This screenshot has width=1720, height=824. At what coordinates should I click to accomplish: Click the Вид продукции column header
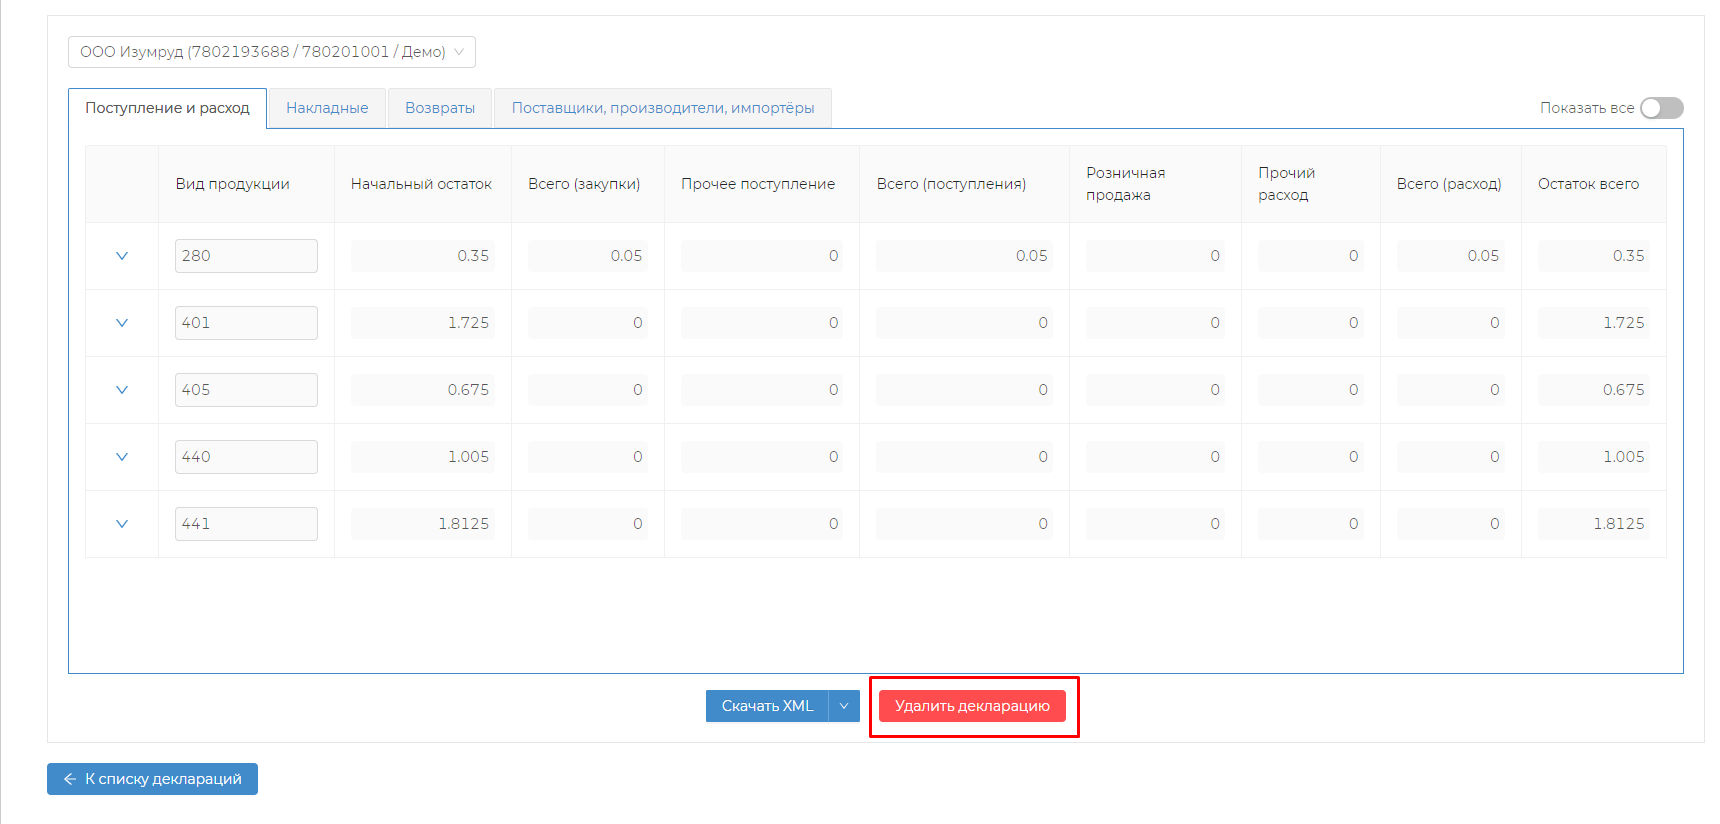(x=233, y=184)
